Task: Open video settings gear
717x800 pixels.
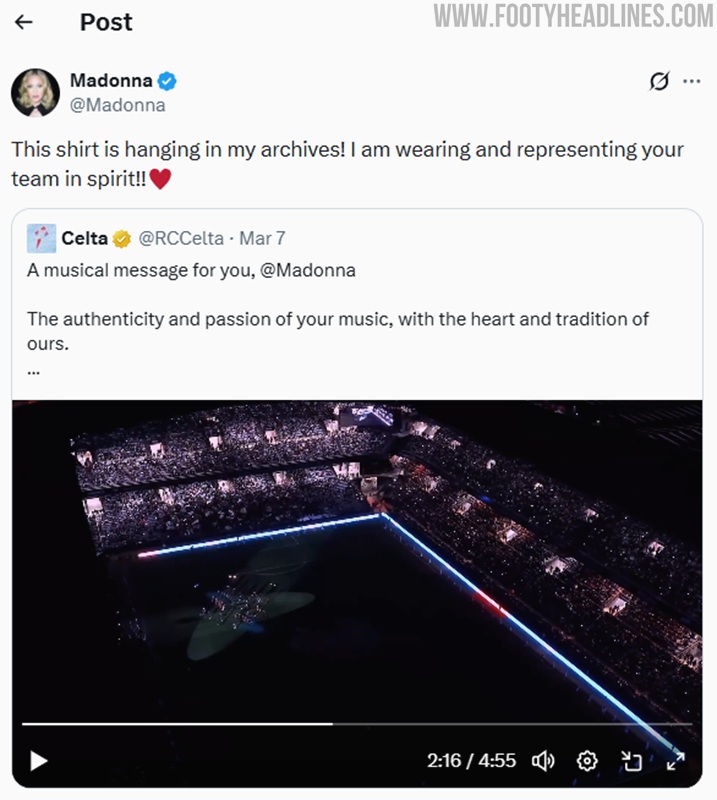Action: click(x=587, y=761)
